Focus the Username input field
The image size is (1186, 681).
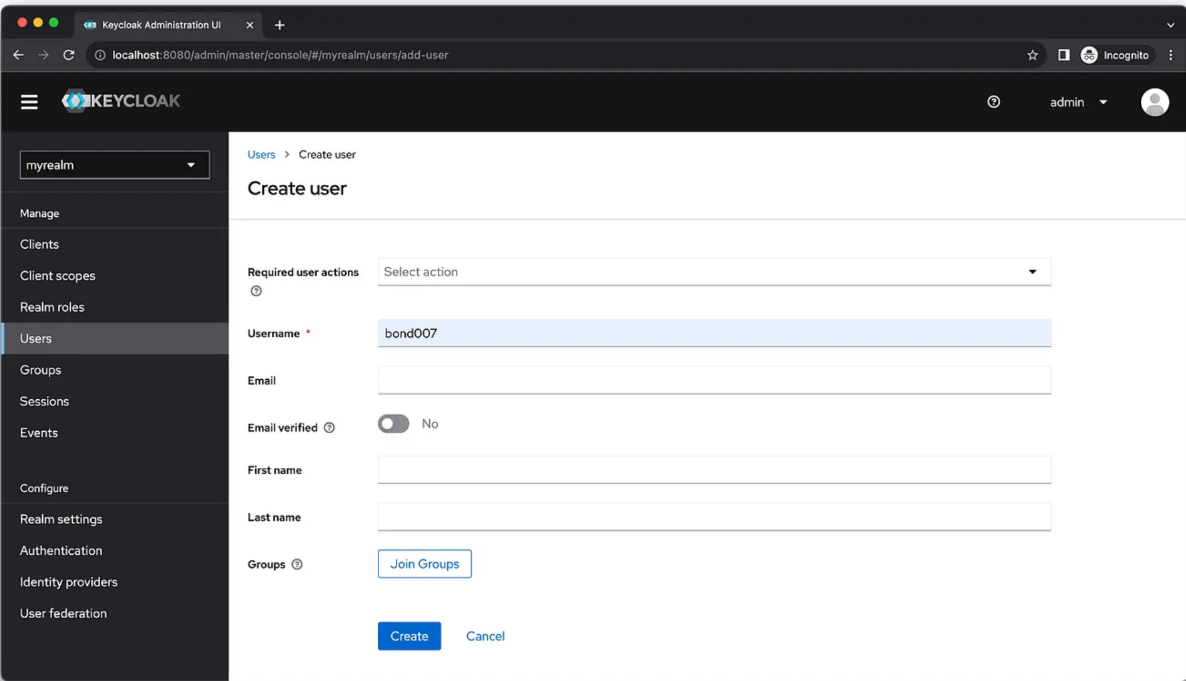pos(714,333)
